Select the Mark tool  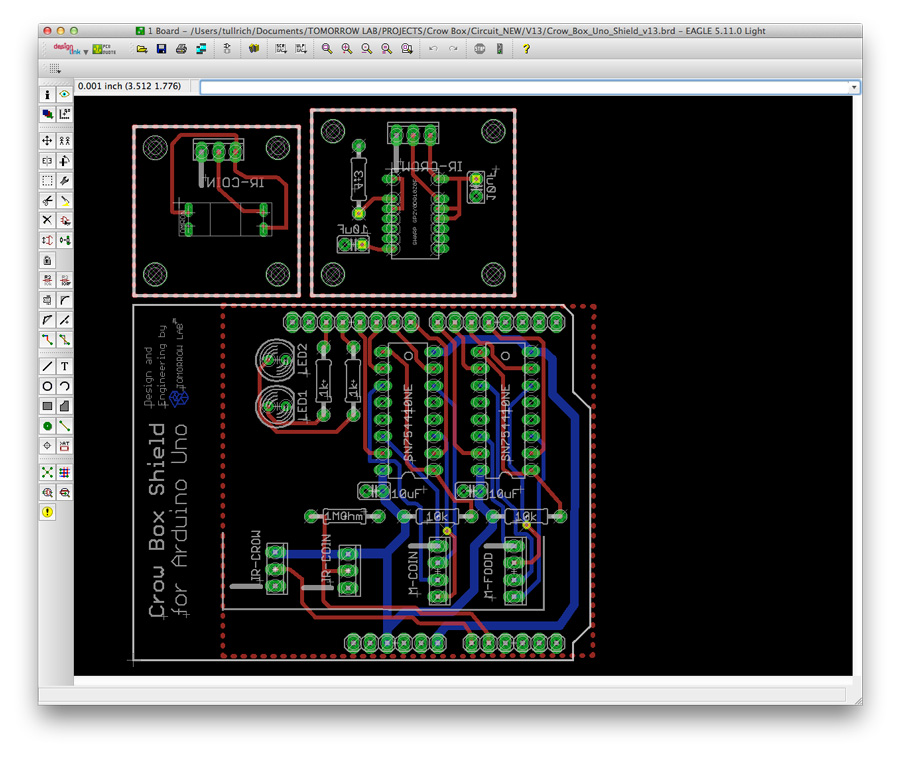pos(65,114)
